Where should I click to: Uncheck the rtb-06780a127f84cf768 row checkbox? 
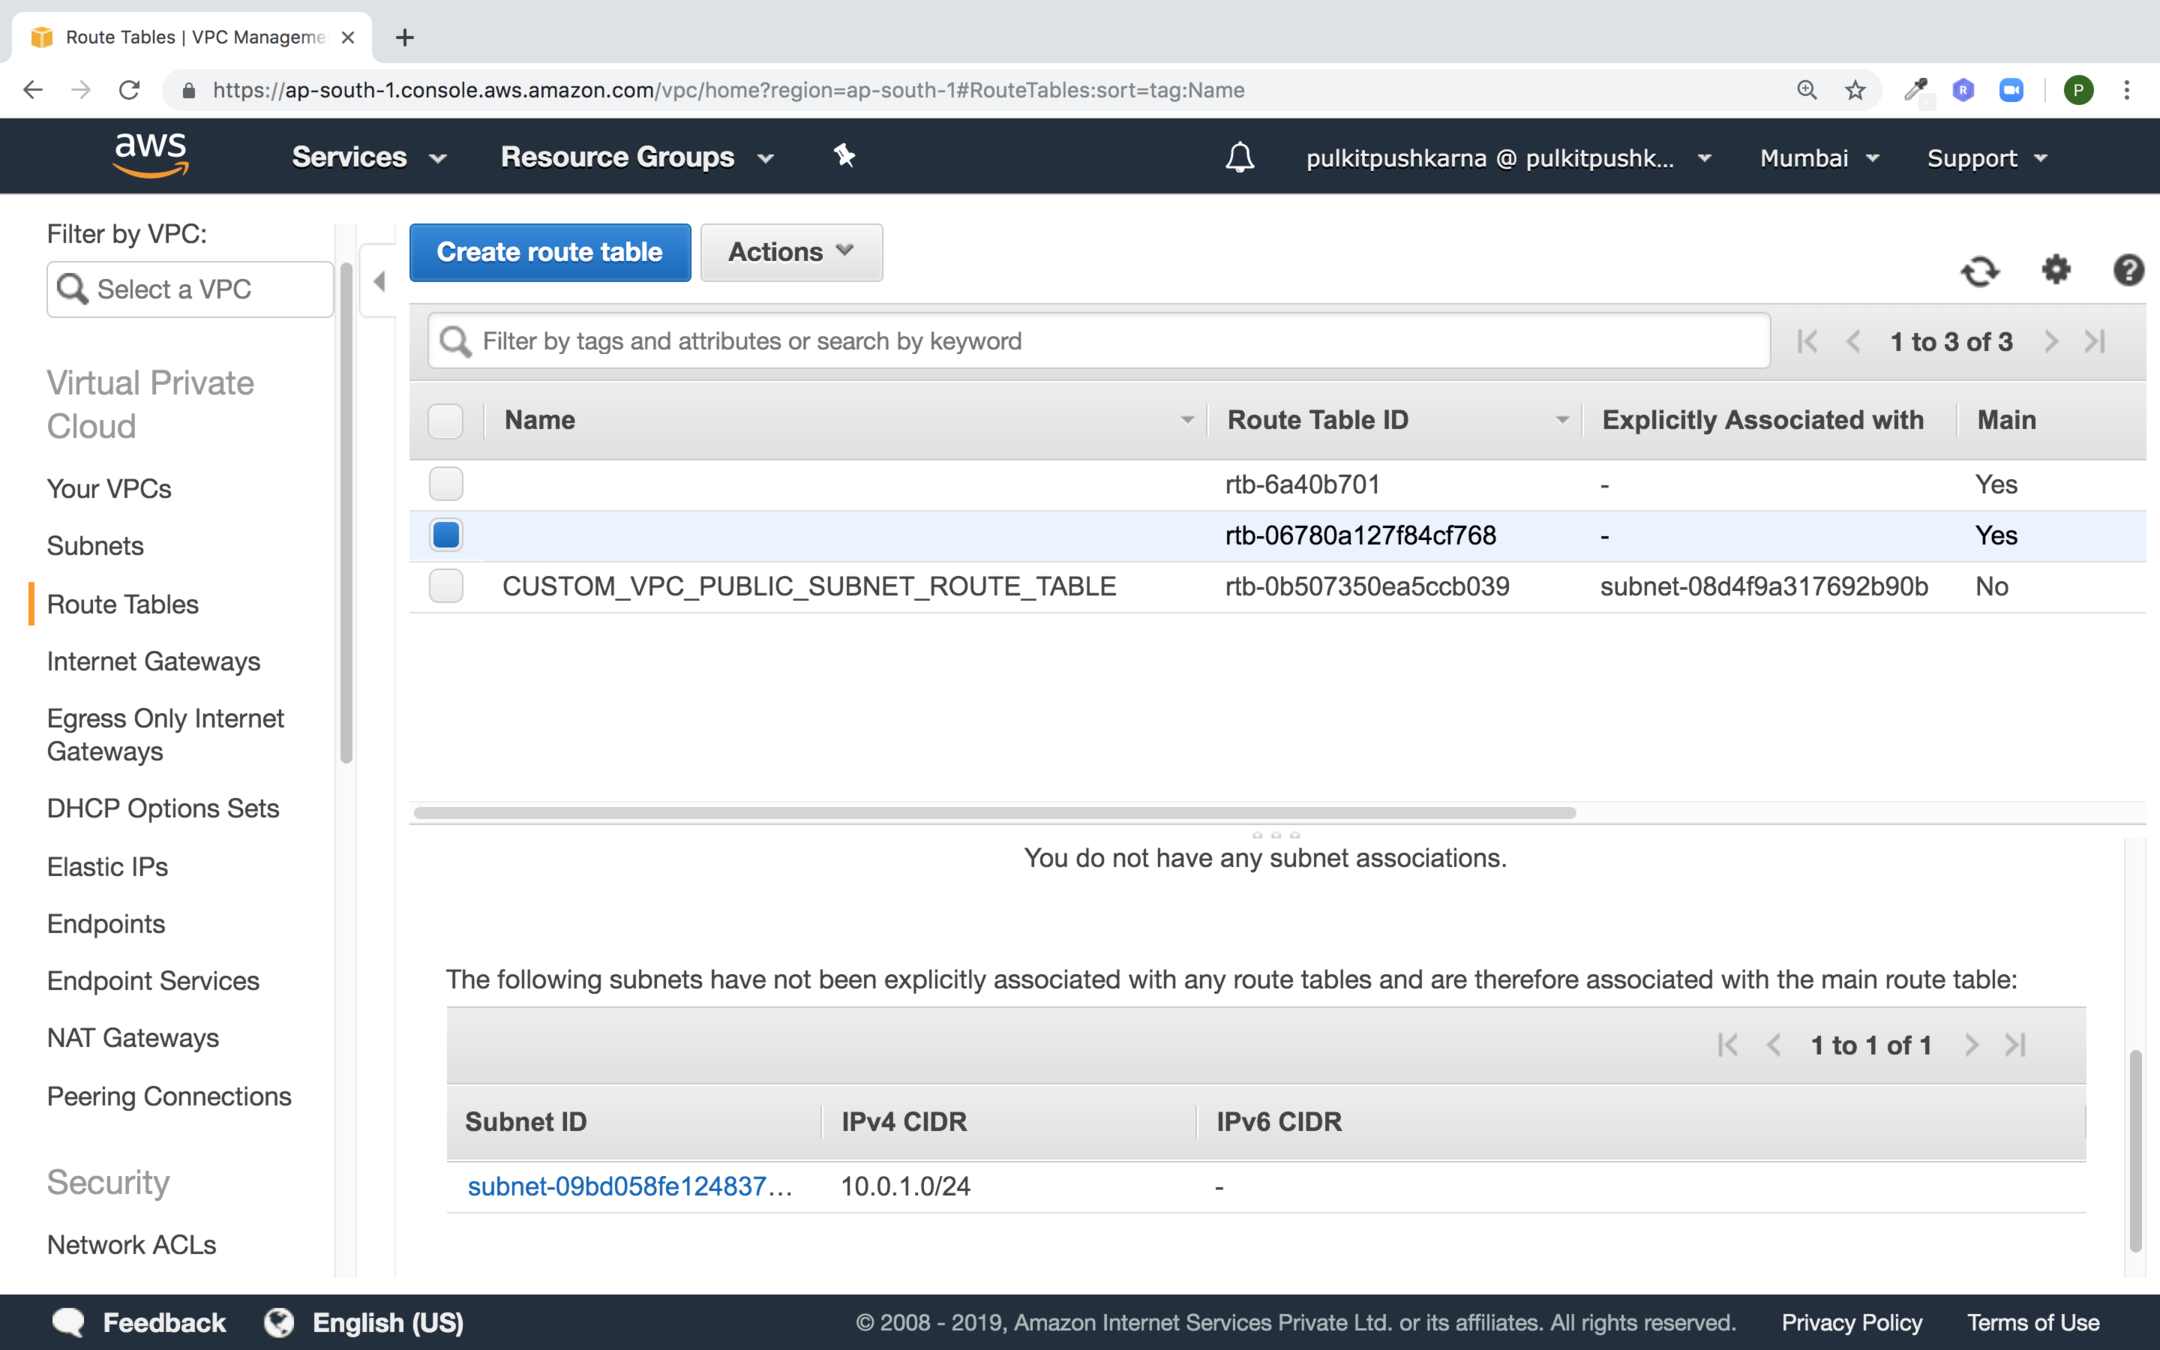pos(446,535)
